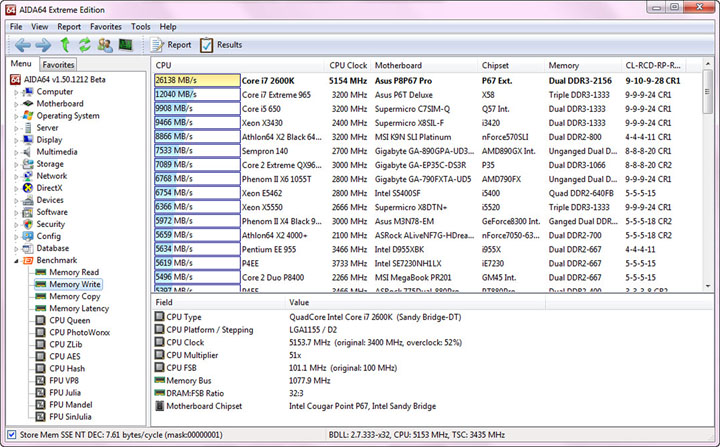Select the Computer tree icon
Screen dimensions: 720x447
[28, 91]
